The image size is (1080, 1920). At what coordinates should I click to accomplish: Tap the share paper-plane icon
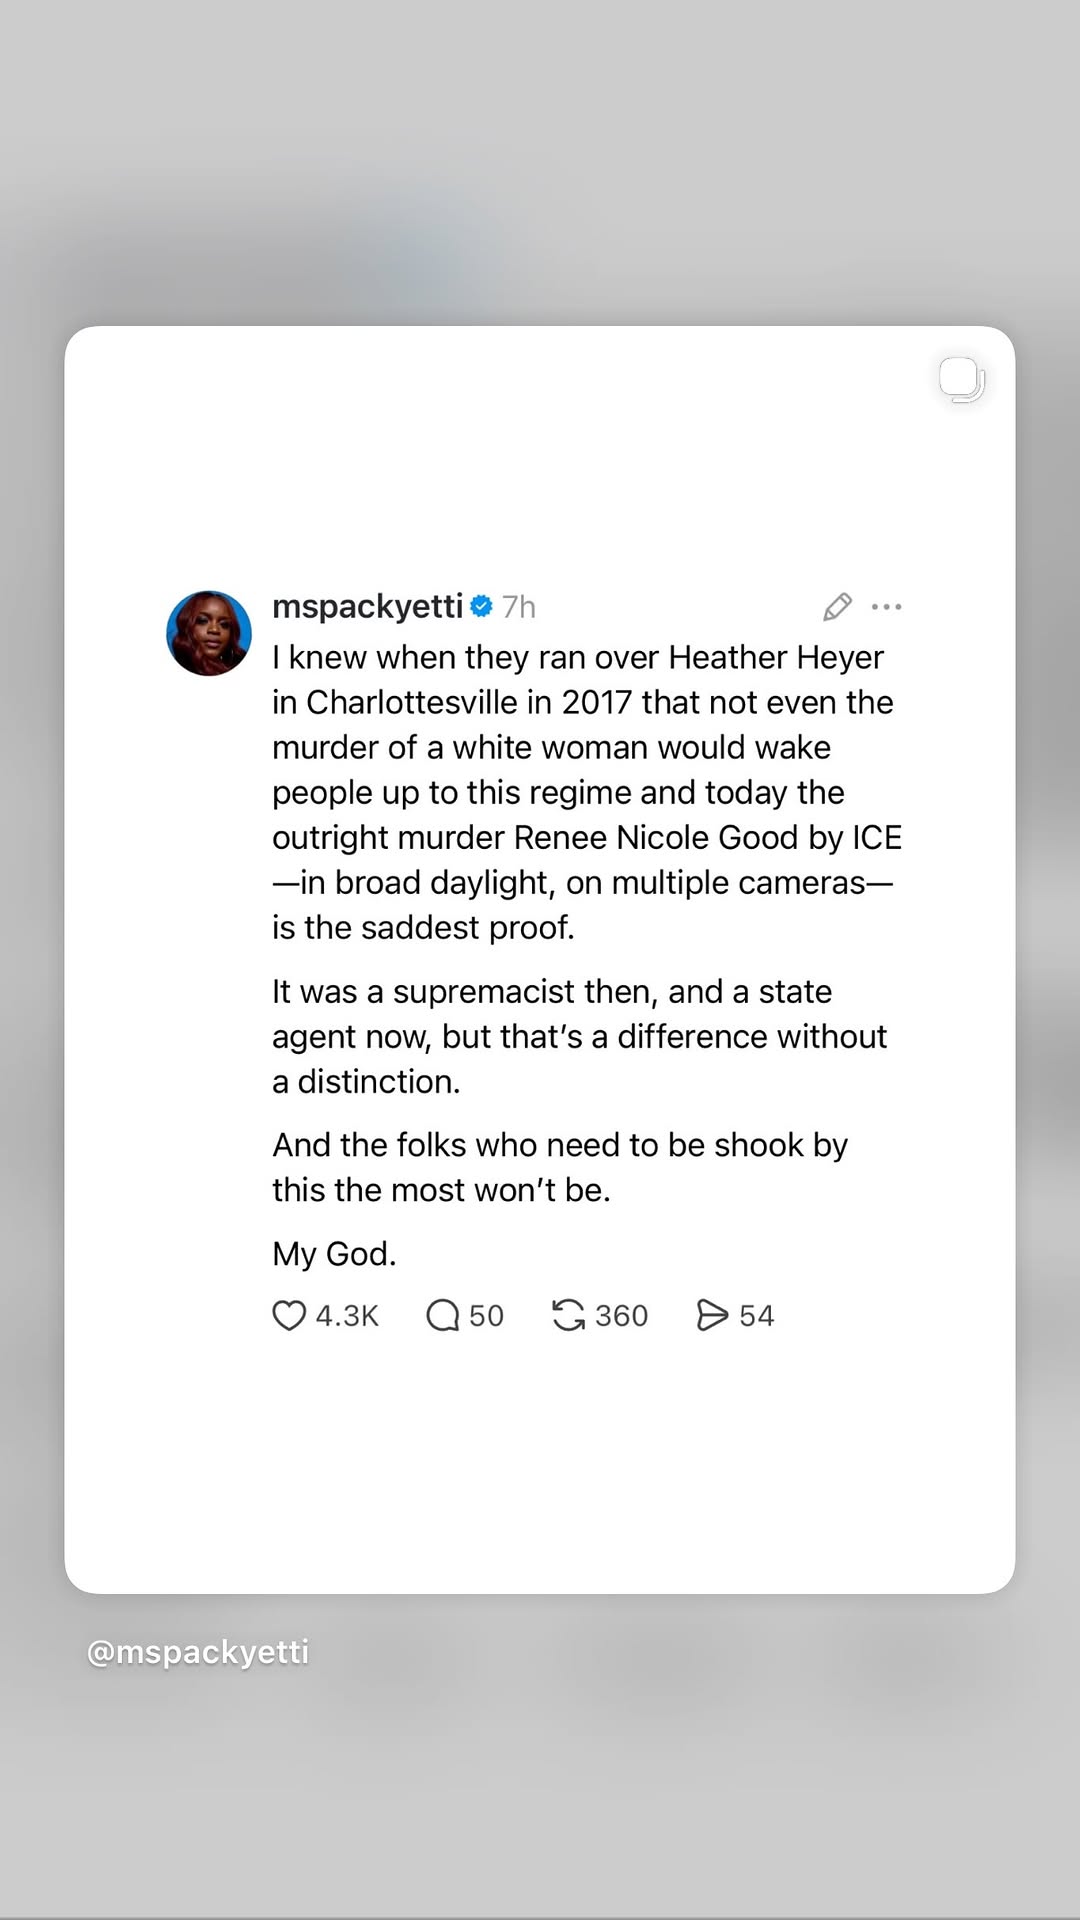click(712, 1315)
